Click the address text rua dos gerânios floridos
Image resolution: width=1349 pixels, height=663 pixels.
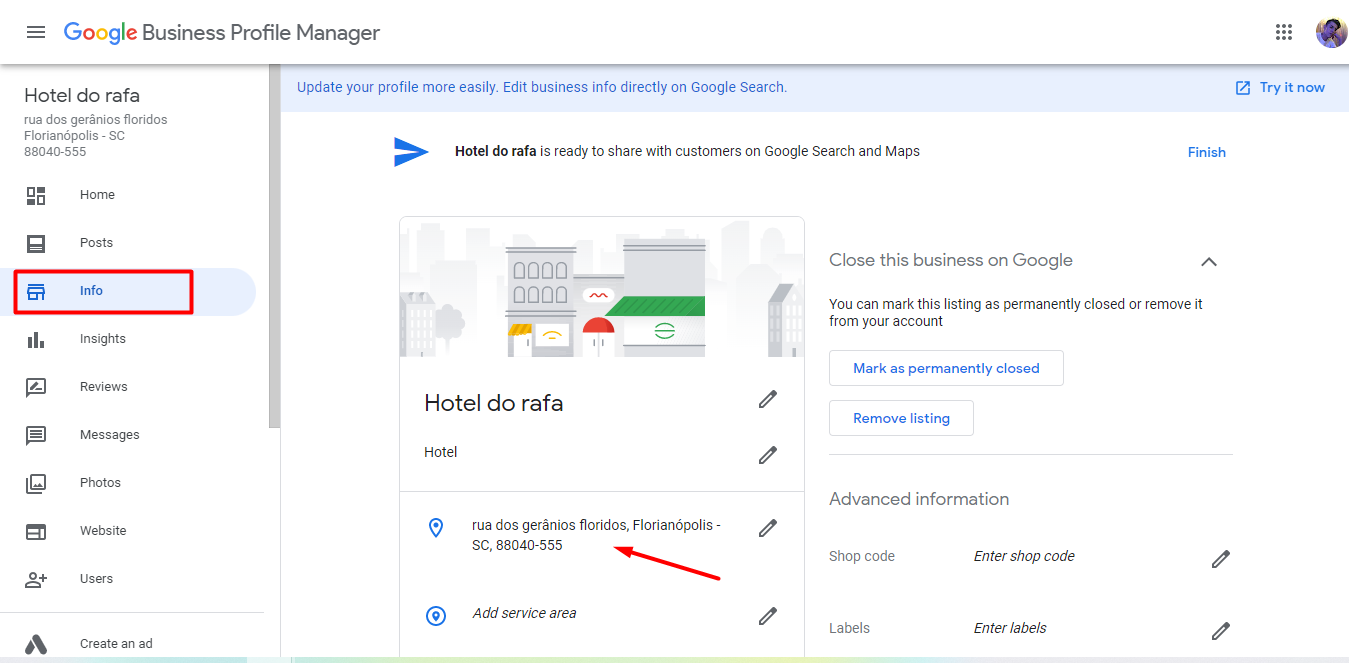coord(596,535)
